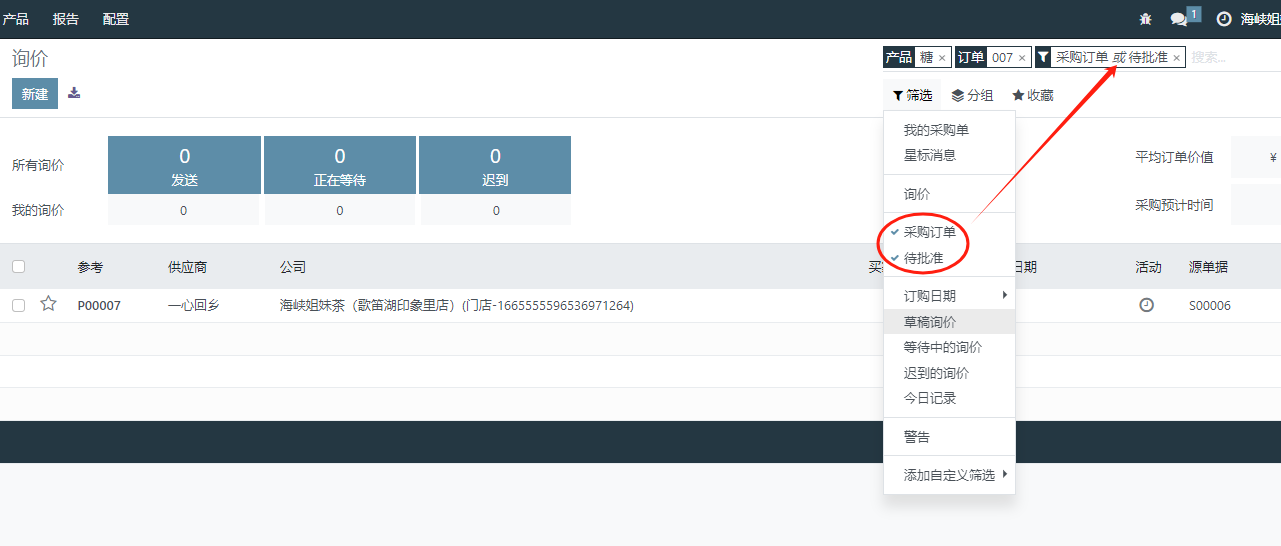This screenshot has width=1281, height=546.
Task: Open the chat messages icon
Action: [x=1180, y=19]
